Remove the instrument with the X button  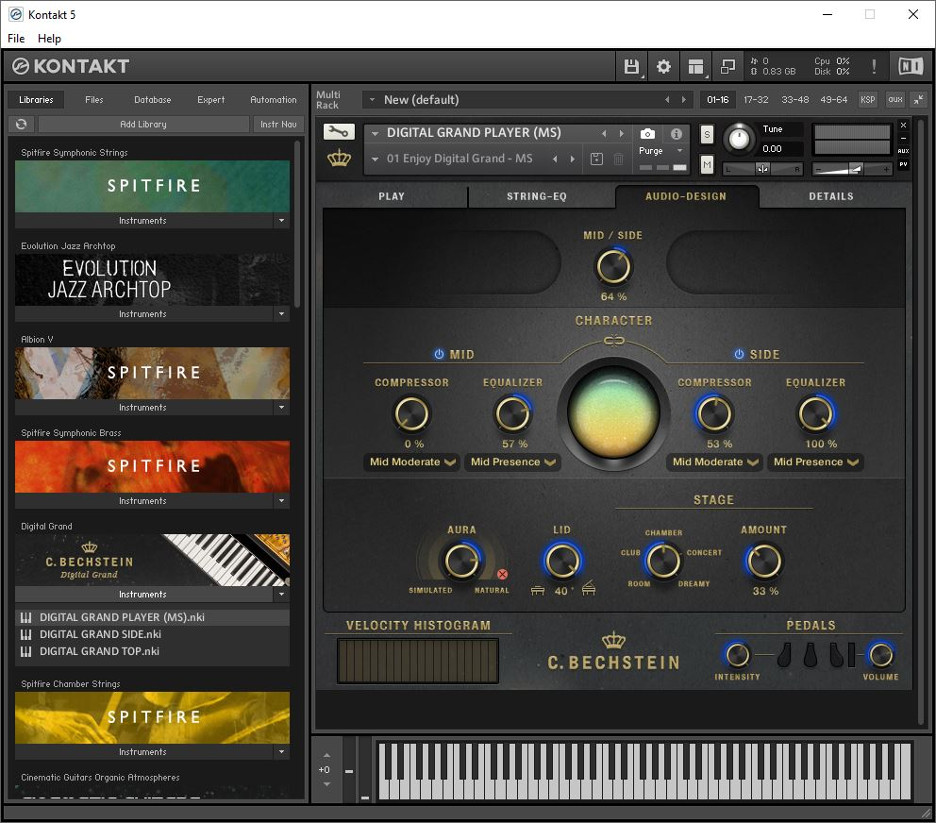[903, 125]
